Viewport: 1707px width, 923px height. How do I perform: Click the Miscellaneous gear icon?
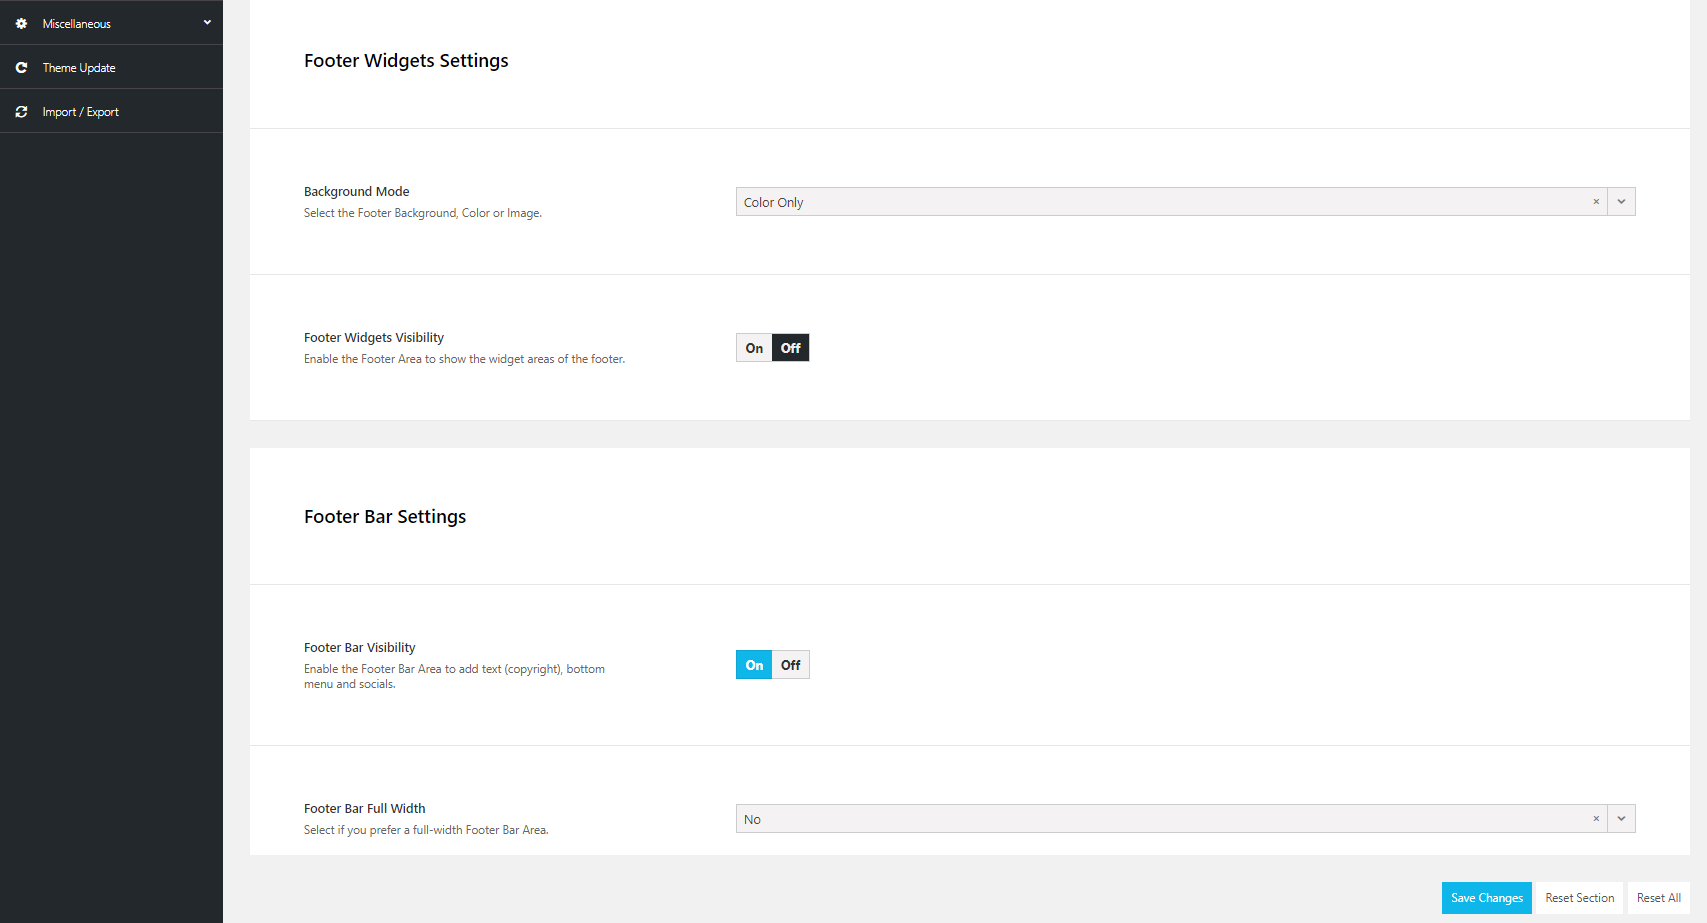[21, 23]
